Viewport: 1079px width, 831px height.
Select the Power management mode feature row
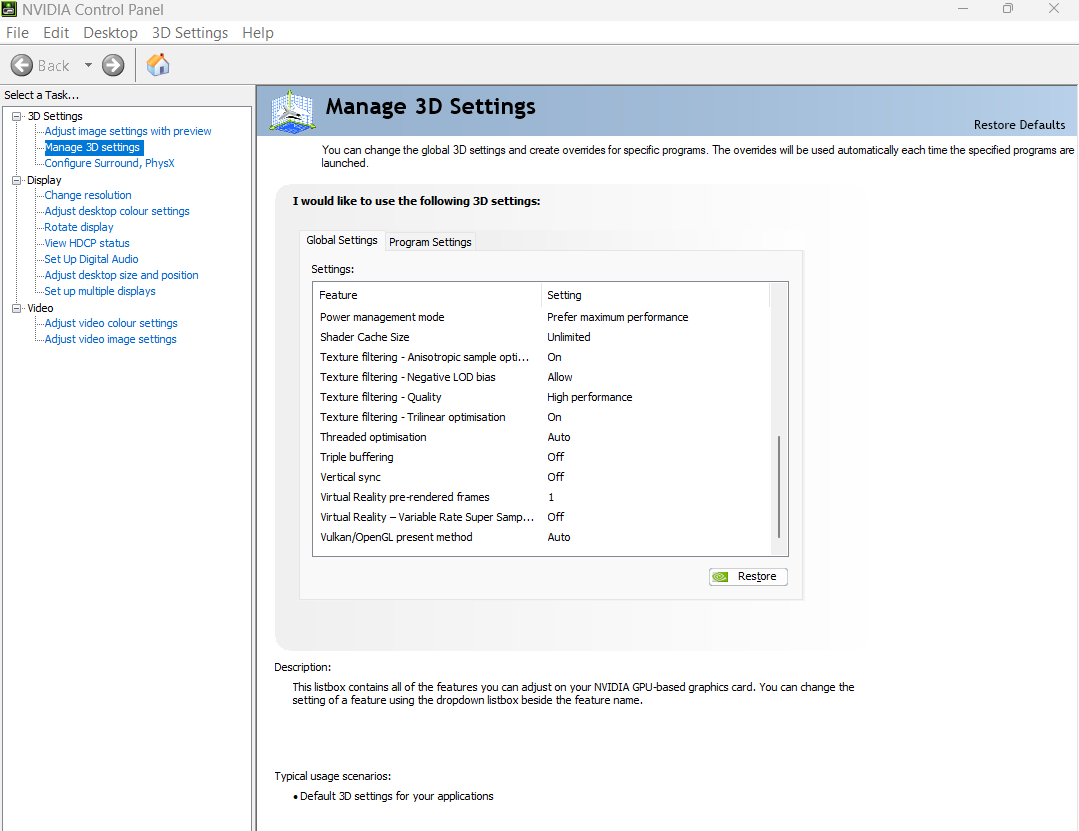coord(542,317)
